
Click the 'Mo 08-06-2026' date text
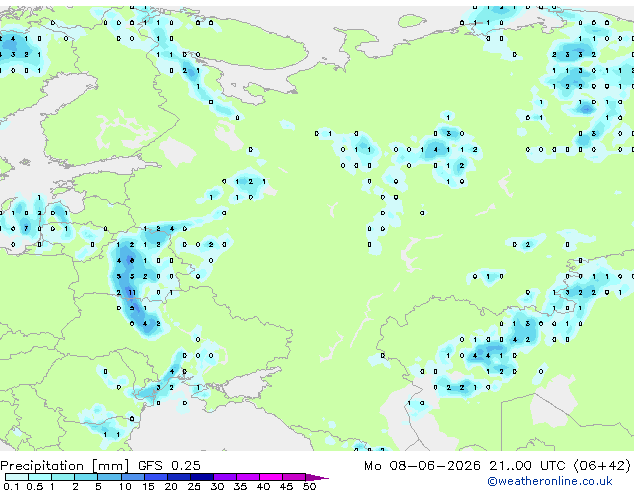pos(423,465)
